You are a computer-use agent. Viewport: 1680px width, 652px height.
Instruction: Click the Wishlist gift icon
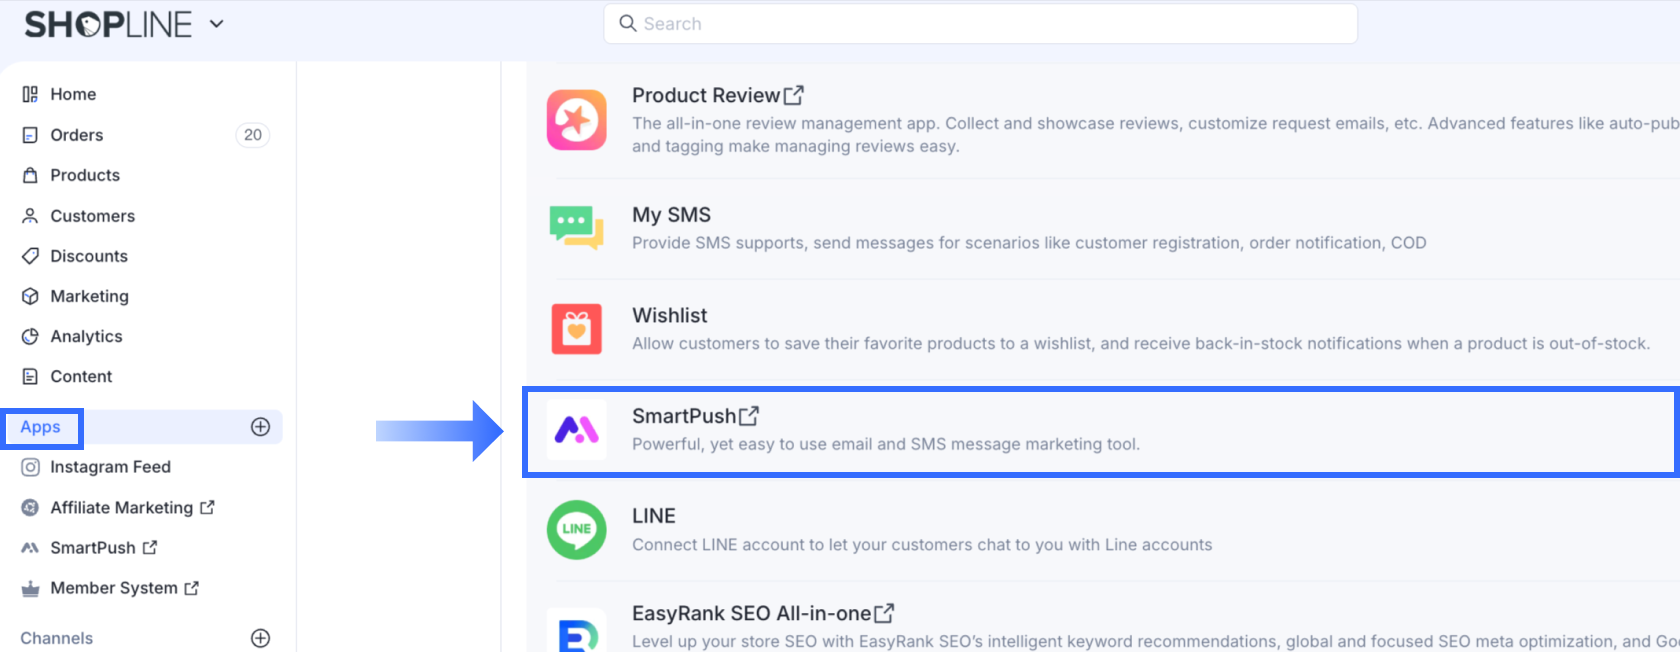[576, 329]
